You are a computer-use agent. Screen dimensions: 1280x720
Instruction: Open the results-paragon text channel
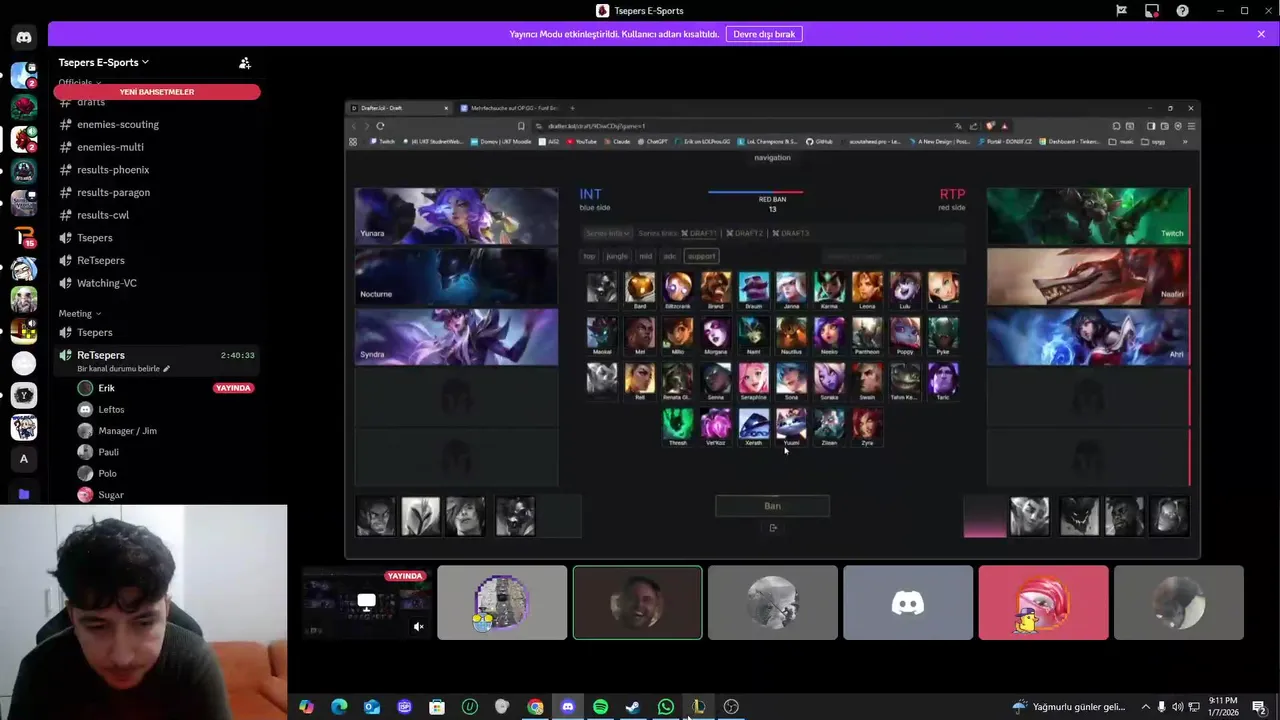113,192
